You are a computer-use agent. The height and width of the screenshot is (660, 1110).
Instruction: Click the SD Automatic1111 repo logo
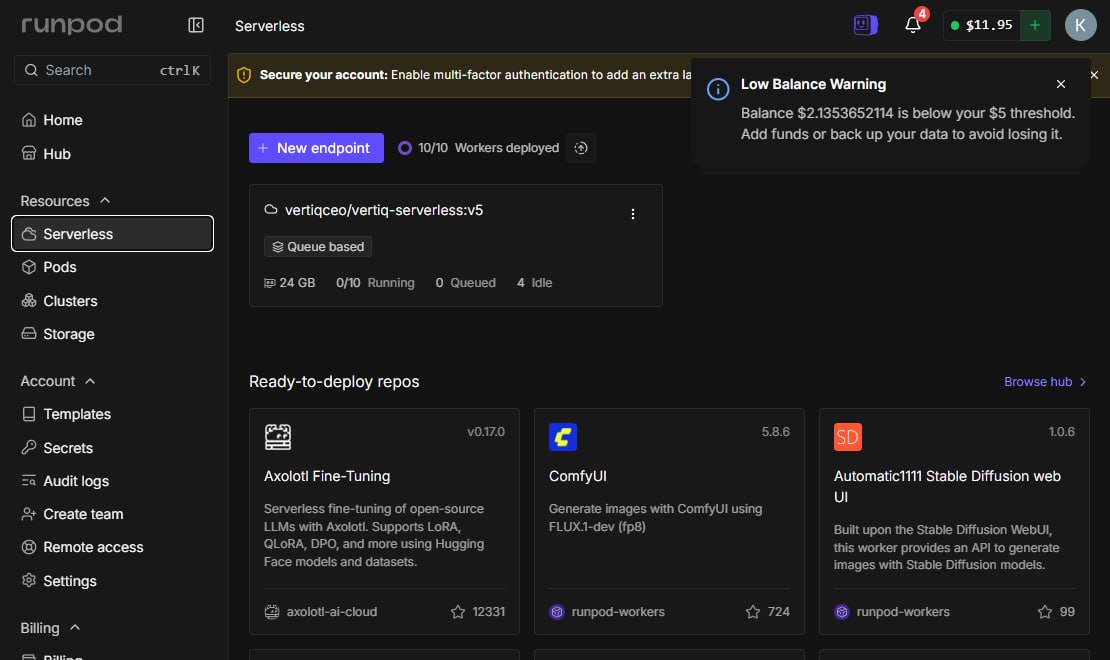847,437
